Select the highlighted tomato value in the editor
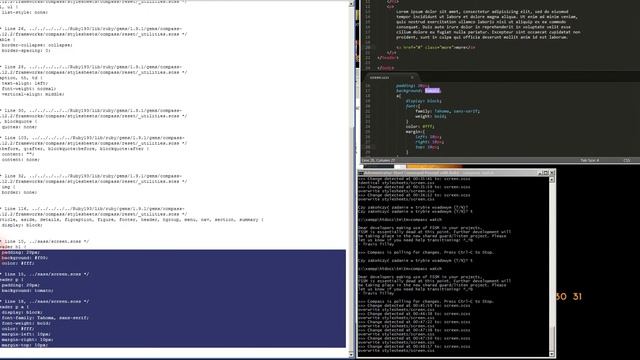This screenshot has height=360, width=640. [432, 91]
